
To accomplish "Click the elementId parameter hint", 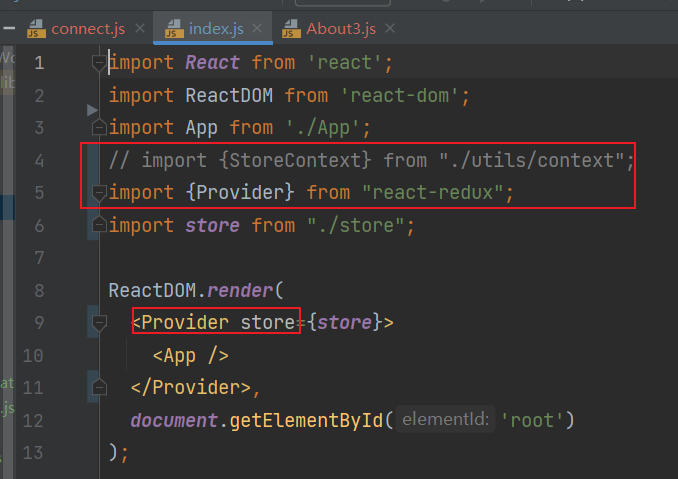I will coord(445,419).
